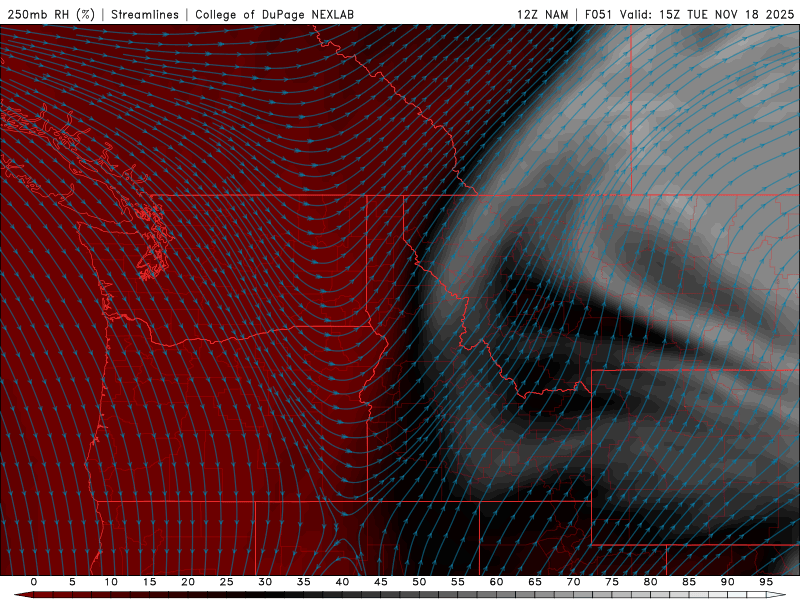
Task: Click the '45' colorbar scale label
Action: click(381, 582)
